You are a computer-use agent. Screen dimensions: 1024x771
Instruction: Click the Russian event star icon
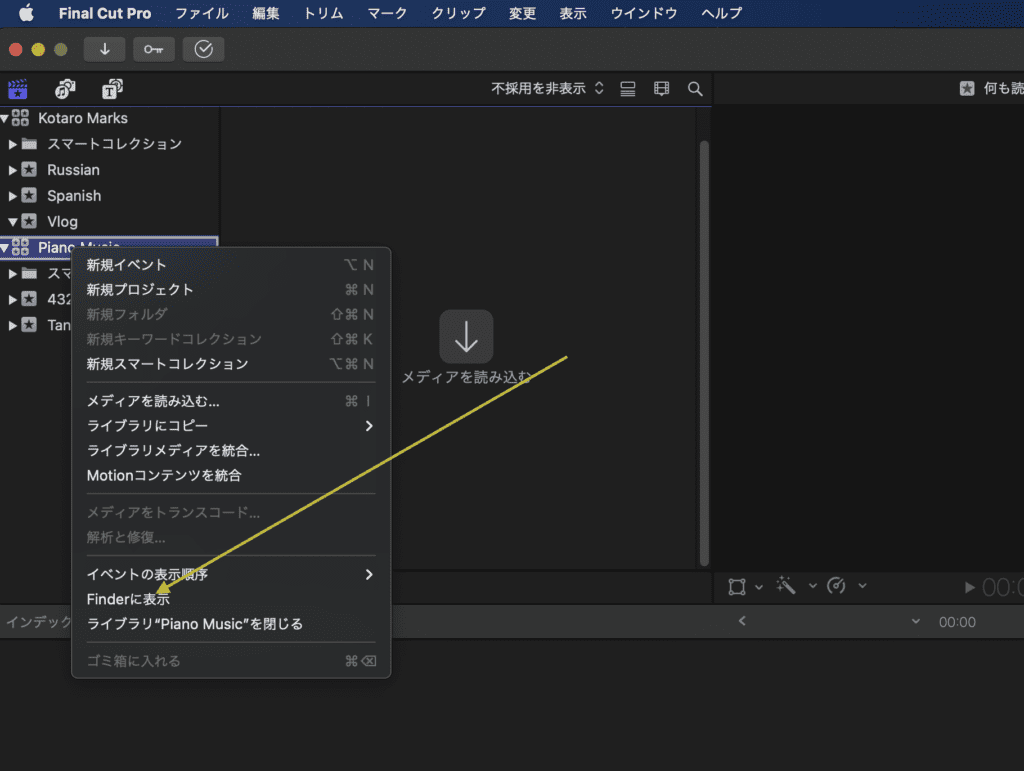point(29,170)
